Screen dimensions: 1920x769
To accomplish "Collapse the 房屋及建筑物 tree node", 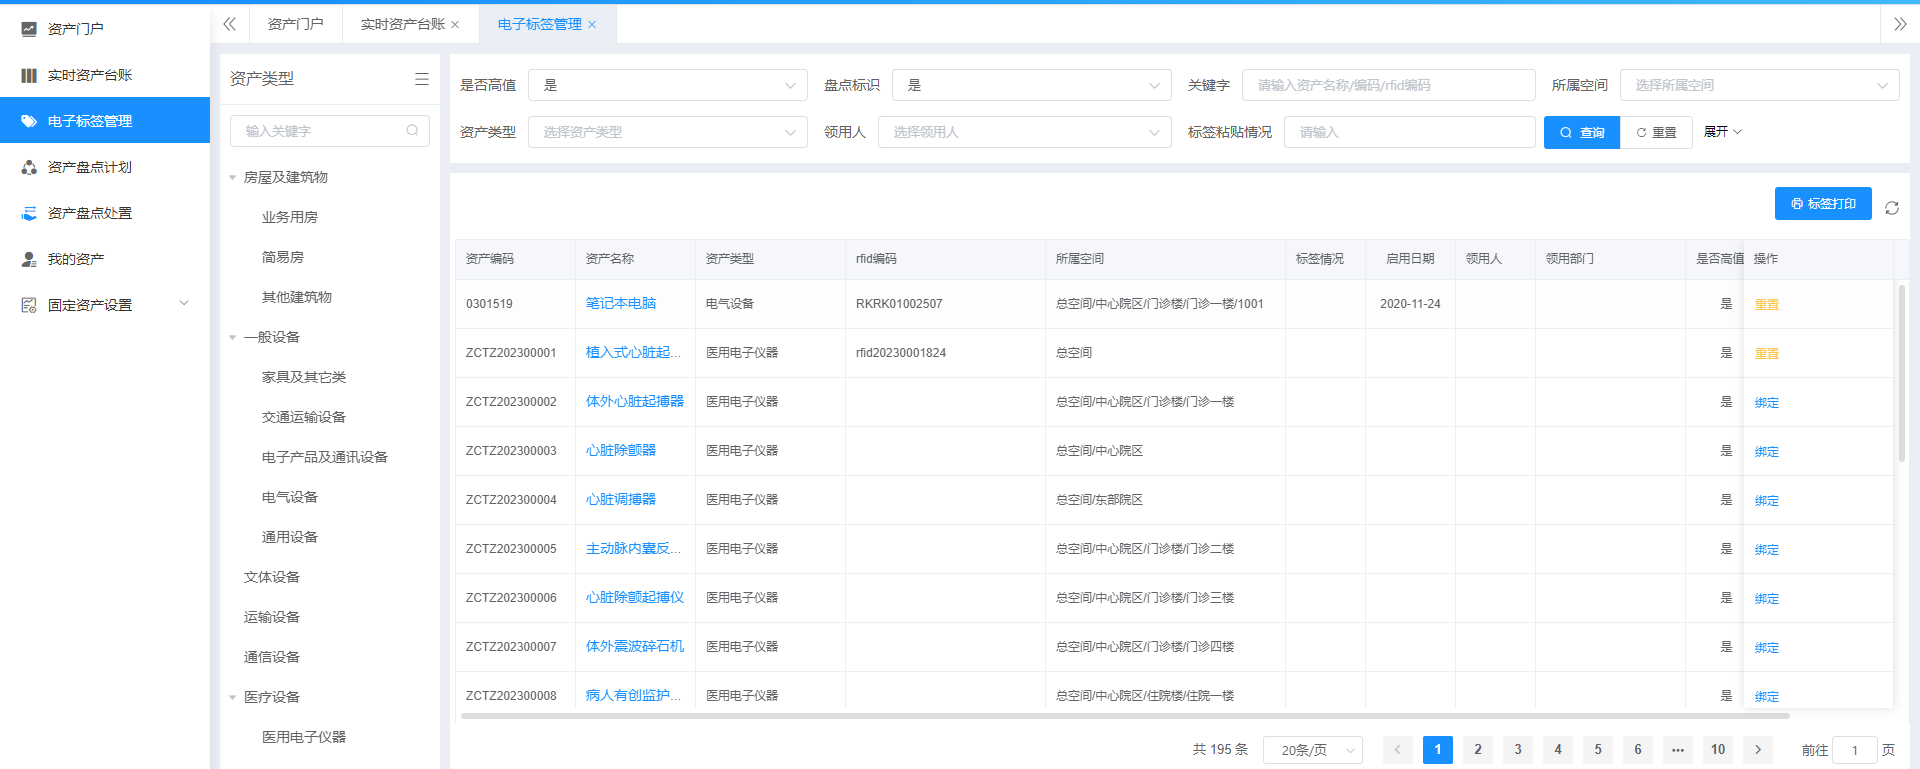I will tap(233, 178).
